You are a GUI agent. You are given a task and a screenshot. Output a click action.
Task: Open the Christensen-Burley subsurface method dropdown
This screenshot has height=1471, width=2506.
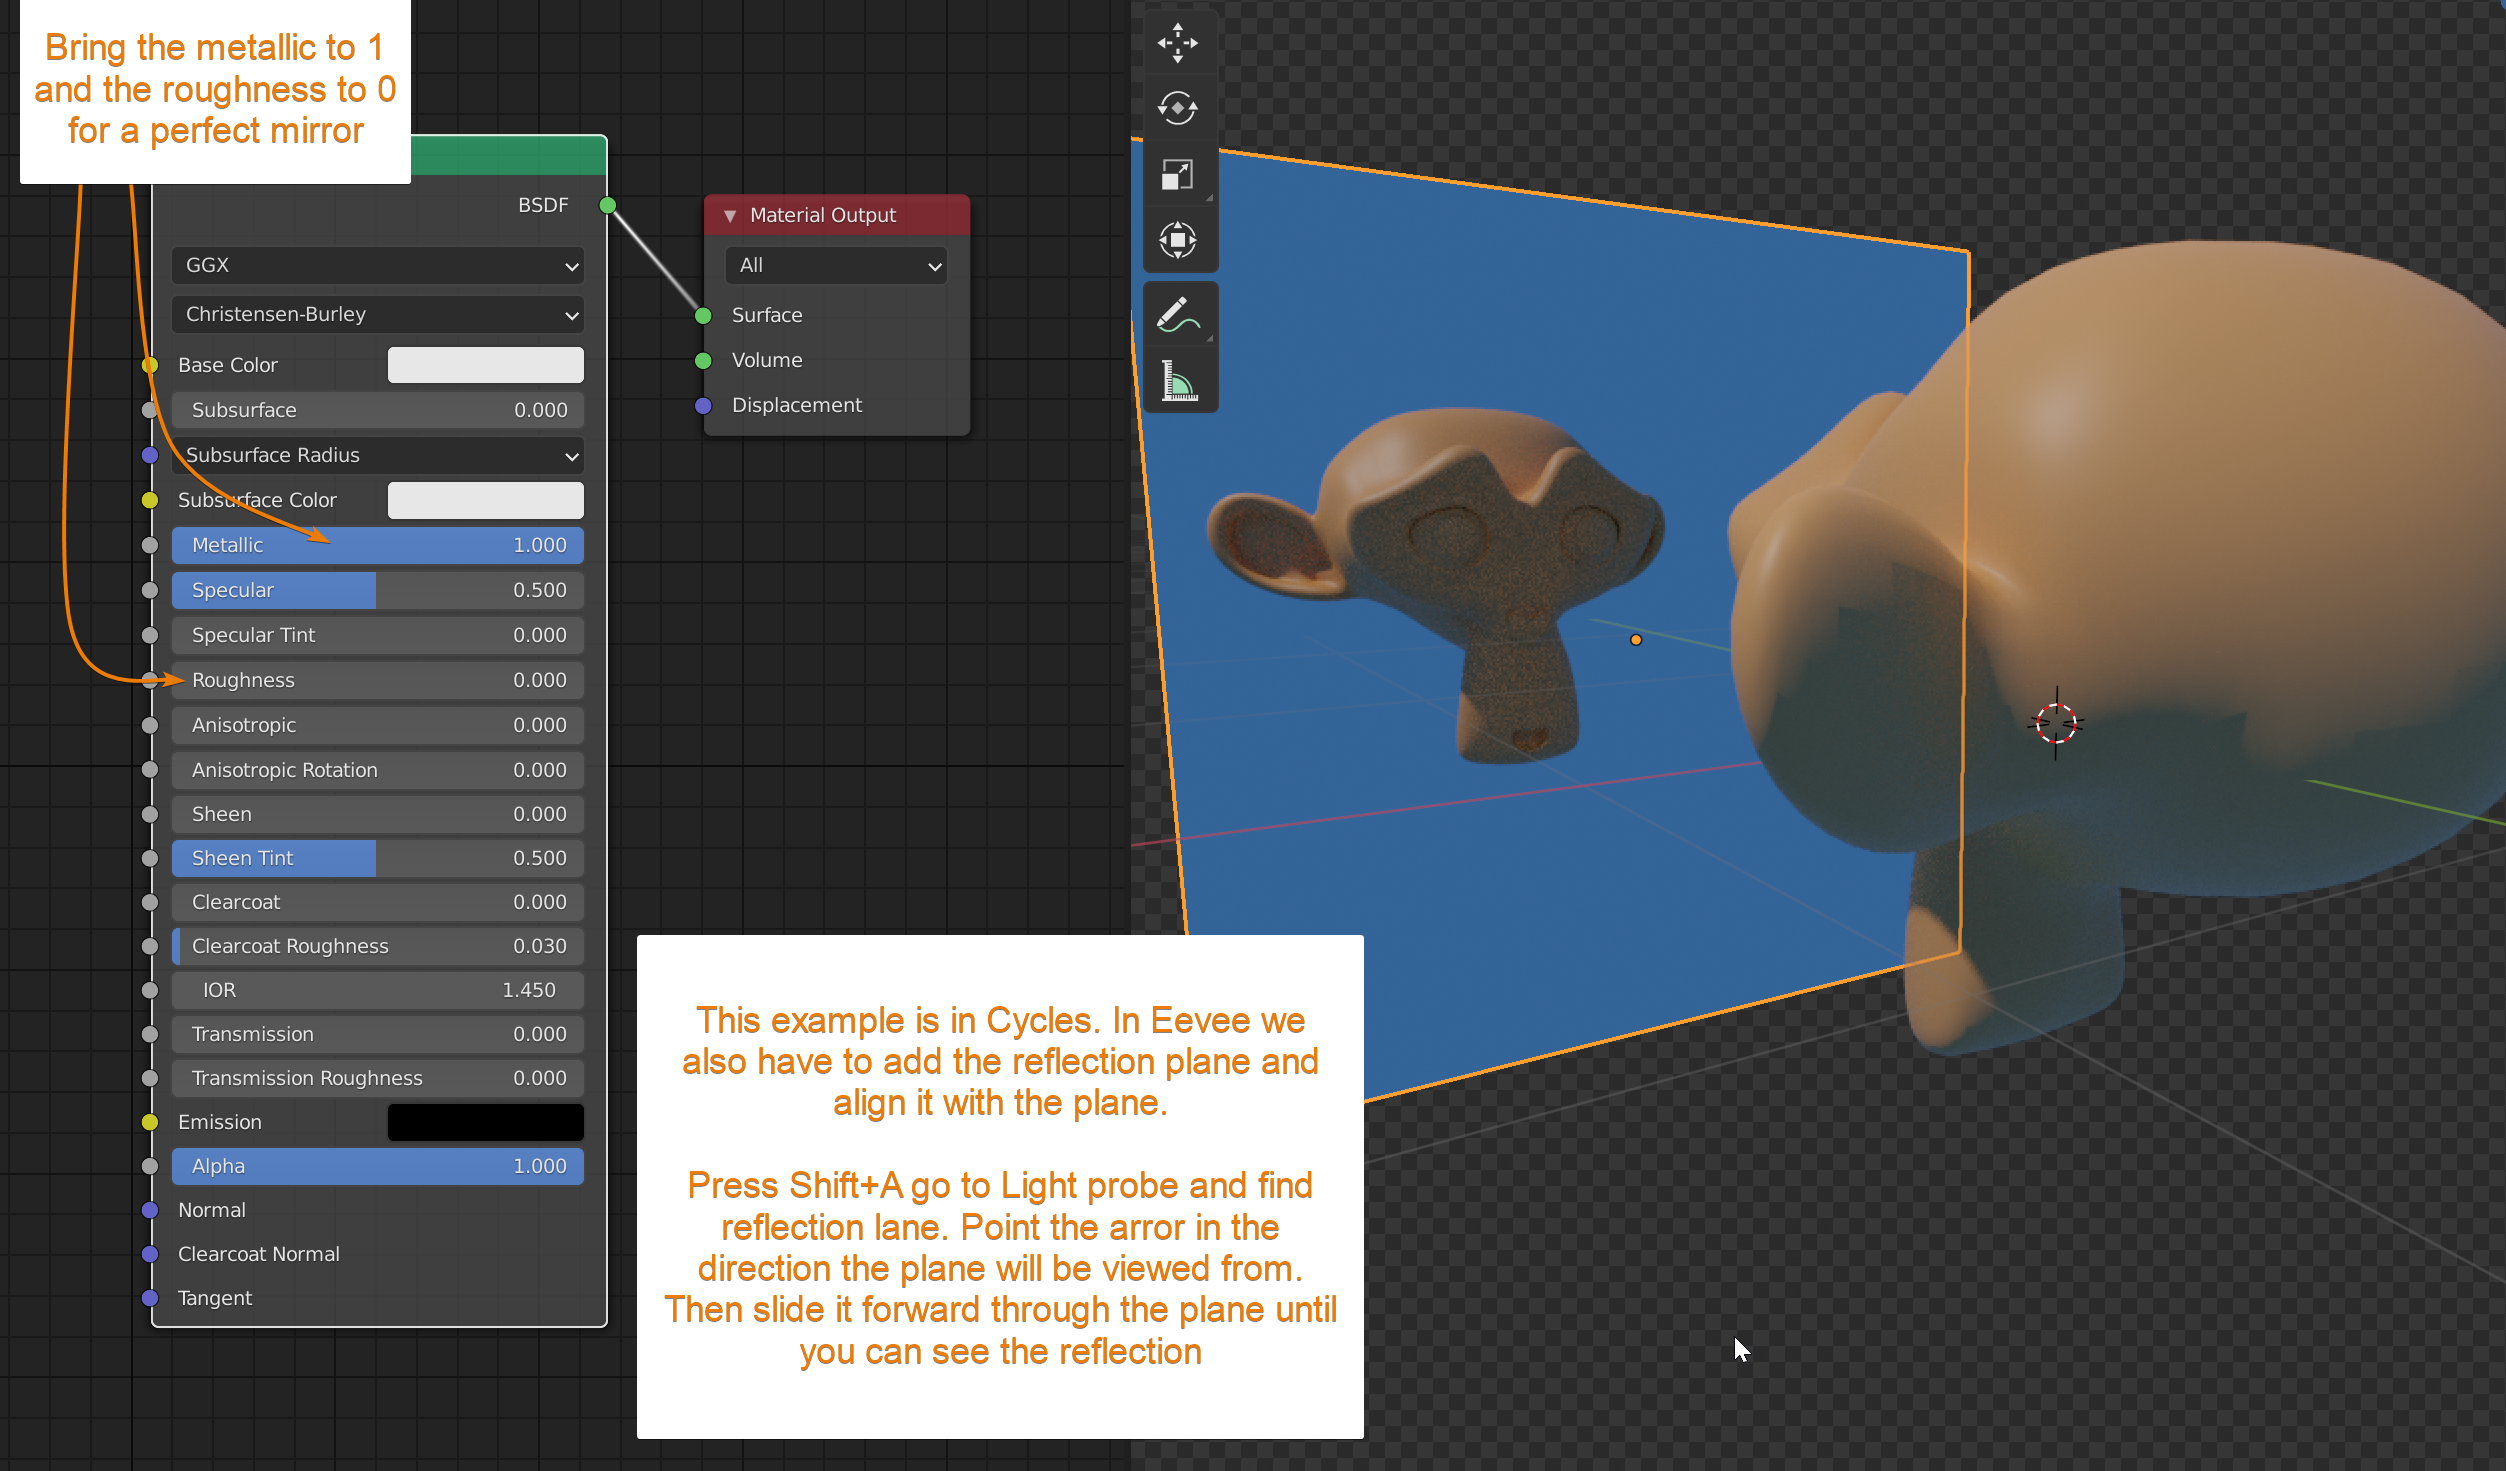[378, 315]
